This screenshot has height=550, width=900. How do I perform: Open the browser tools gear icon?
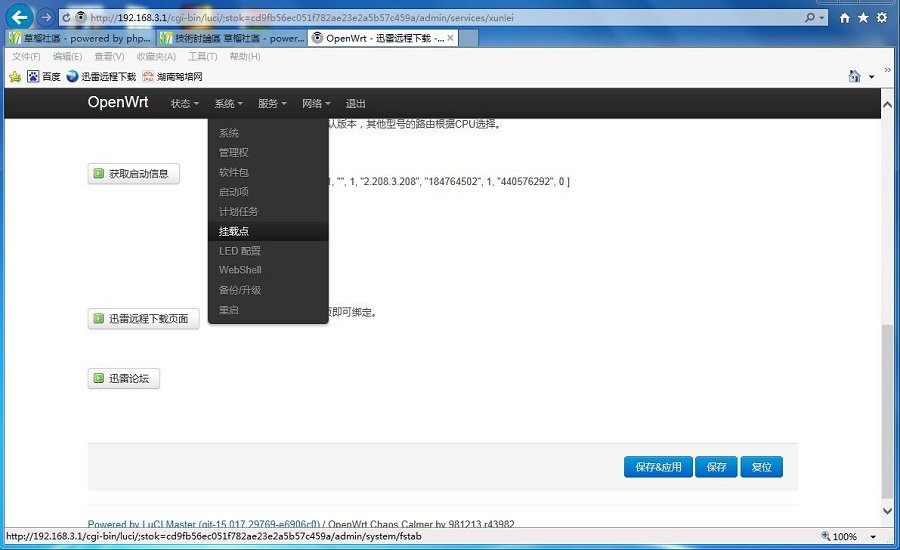881,18
